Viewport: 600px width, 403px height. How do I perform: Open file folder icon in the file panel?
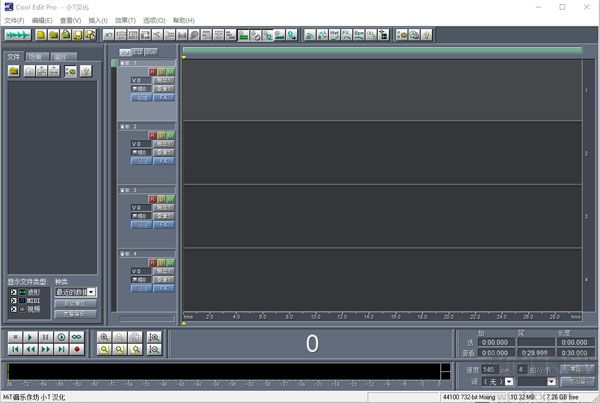click(x=14, y=71)
